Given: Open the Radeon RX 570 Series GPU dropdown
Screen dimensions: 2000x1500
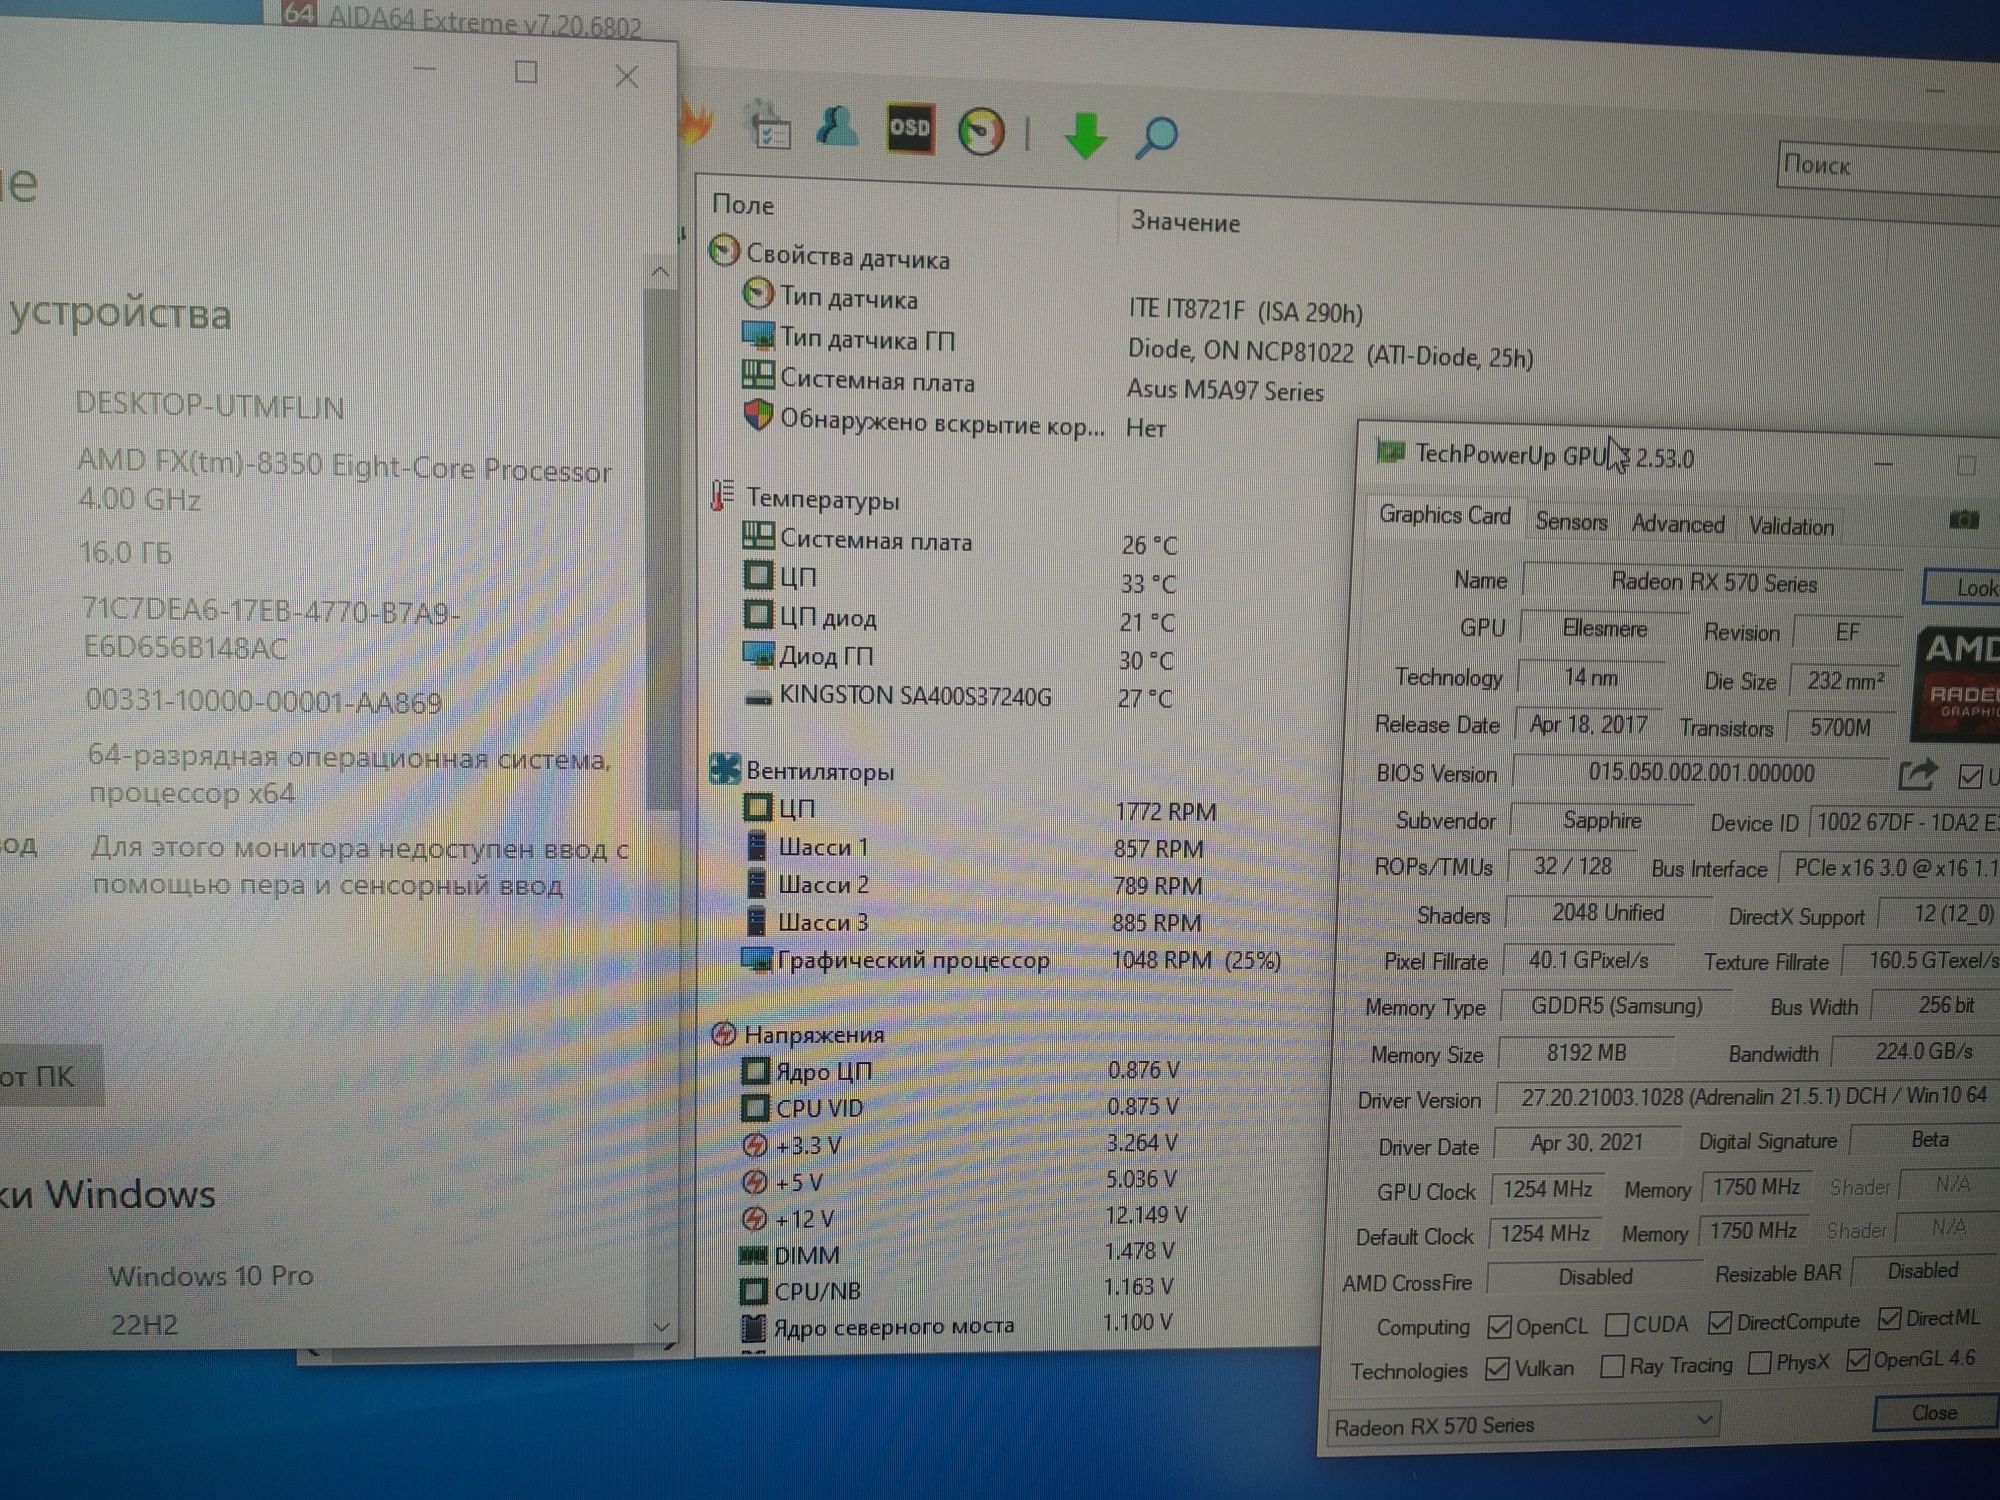Looking at the screenshot, I should click(x=1524, y=1424).
